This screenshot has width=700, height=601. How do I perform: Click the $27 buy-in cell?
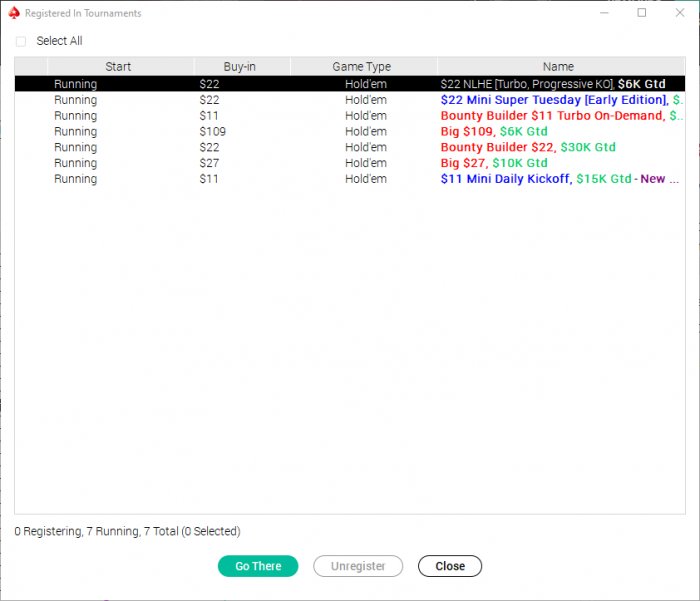tap(209, 163)
